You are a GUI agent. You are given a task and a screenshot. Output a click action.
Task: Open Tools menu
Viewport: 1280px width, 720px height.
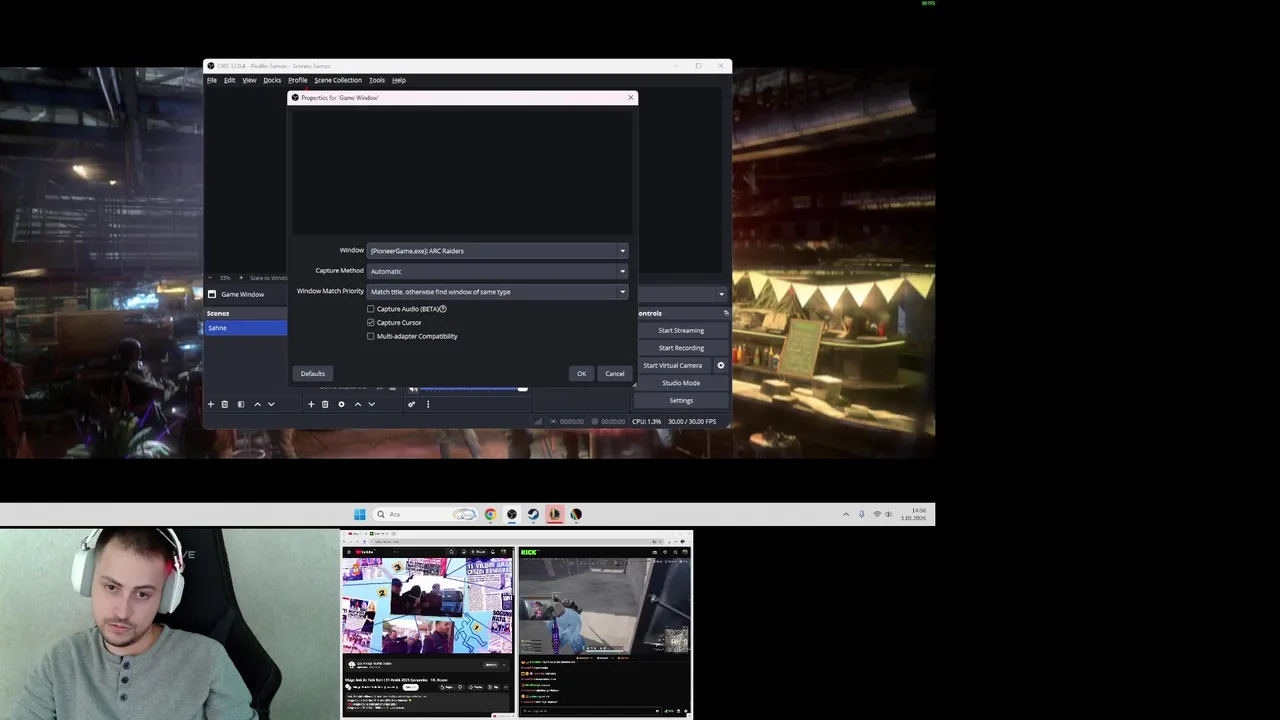[x=377, y=80]
